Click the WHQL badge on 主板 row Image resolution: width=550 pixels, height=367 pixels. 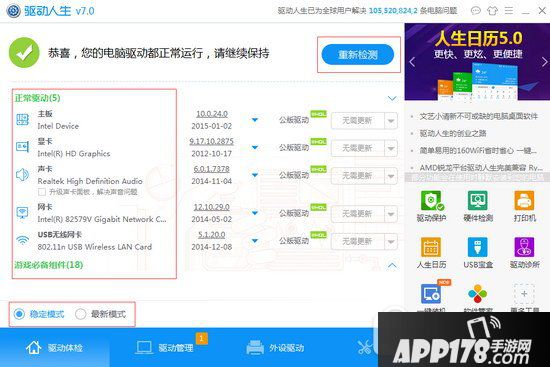[318, 114]
